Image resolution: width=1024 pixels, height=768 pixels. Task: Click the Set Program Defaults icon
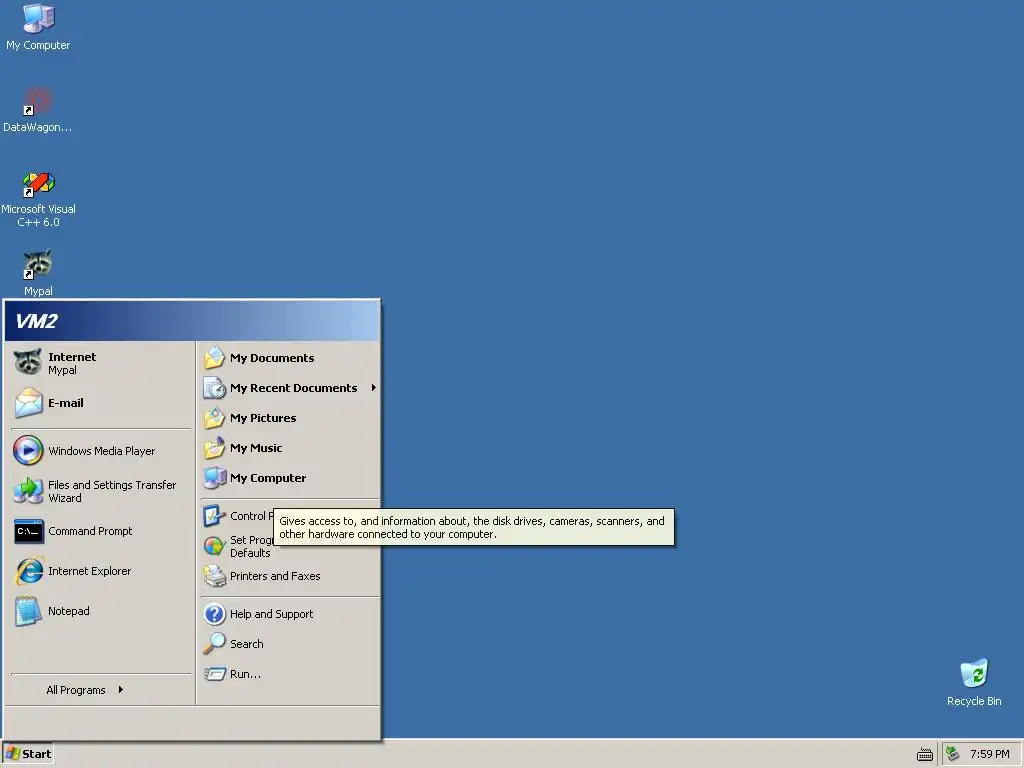[214, 546]
